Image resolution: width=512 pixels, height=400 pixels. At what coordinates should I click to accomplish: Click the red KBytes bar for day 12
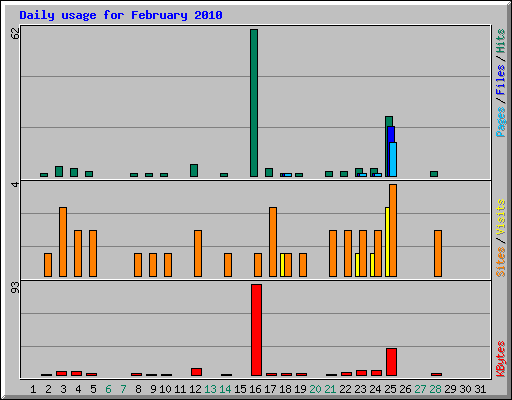click(x=196, y=372)
